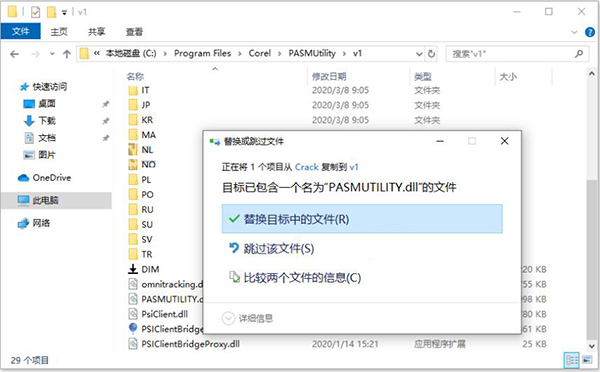This screenshot has width=600, height=372.
Task: Open the recent locations dropdown arrow
Action: pos(52,54)
